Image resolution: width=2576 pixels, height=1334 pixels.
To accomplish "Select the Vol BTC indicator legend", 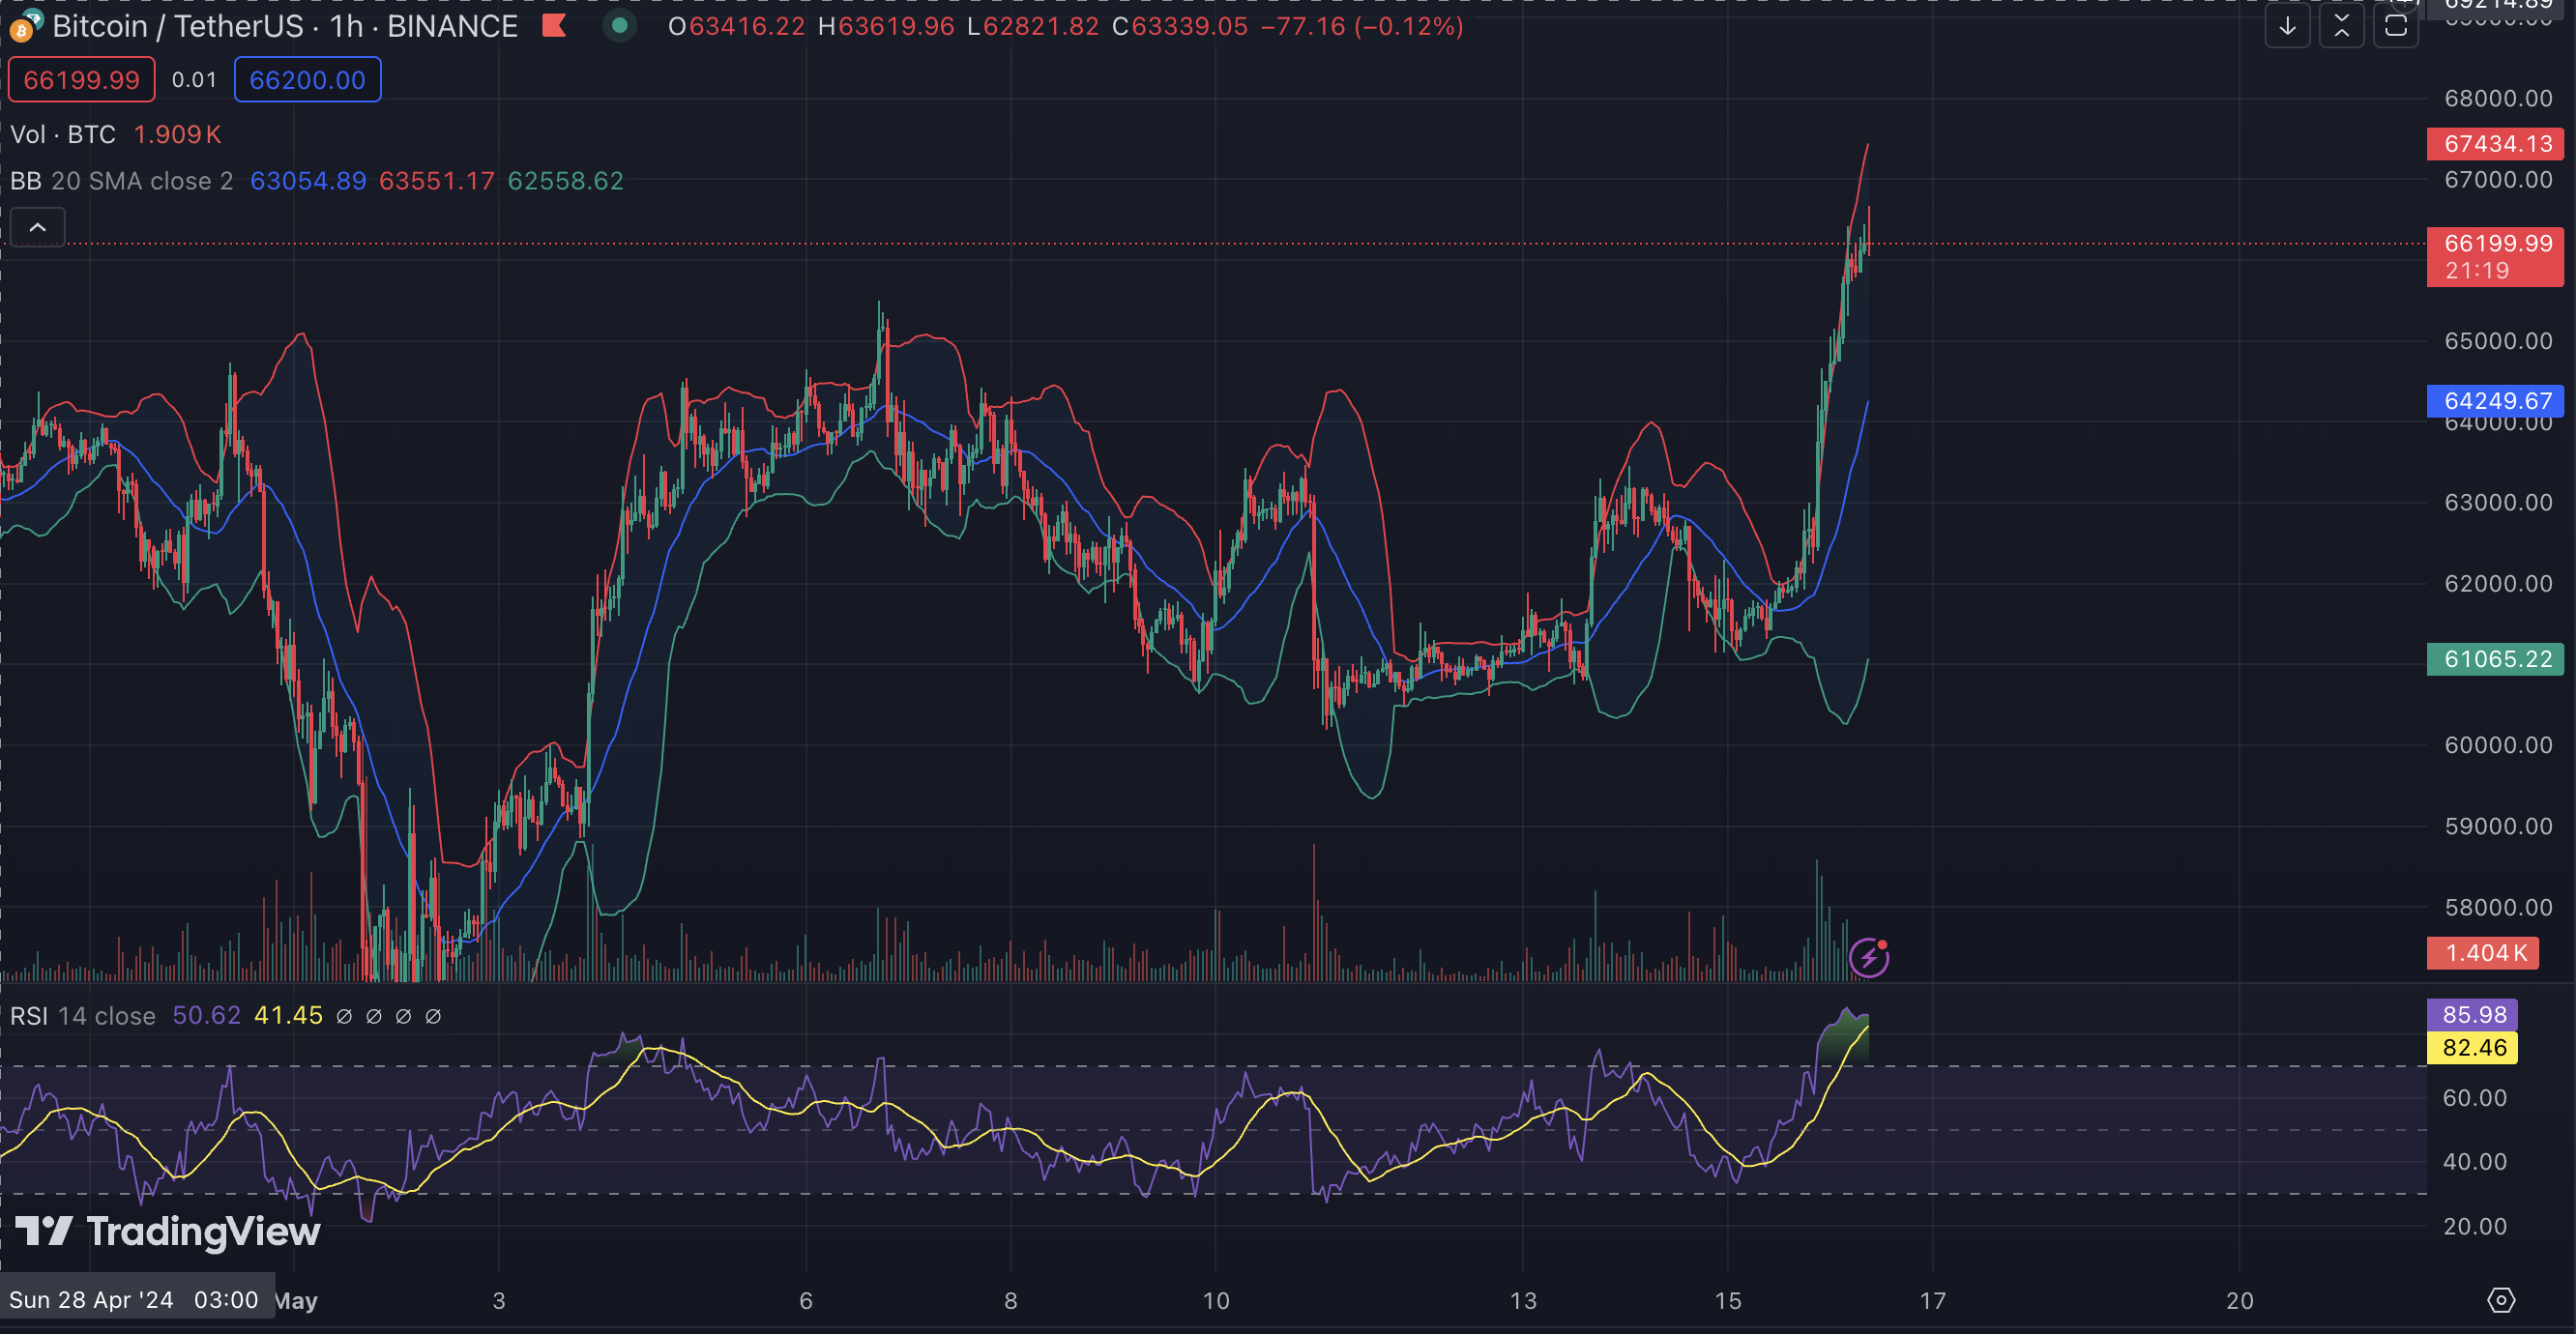I will [x=63, y=134].
